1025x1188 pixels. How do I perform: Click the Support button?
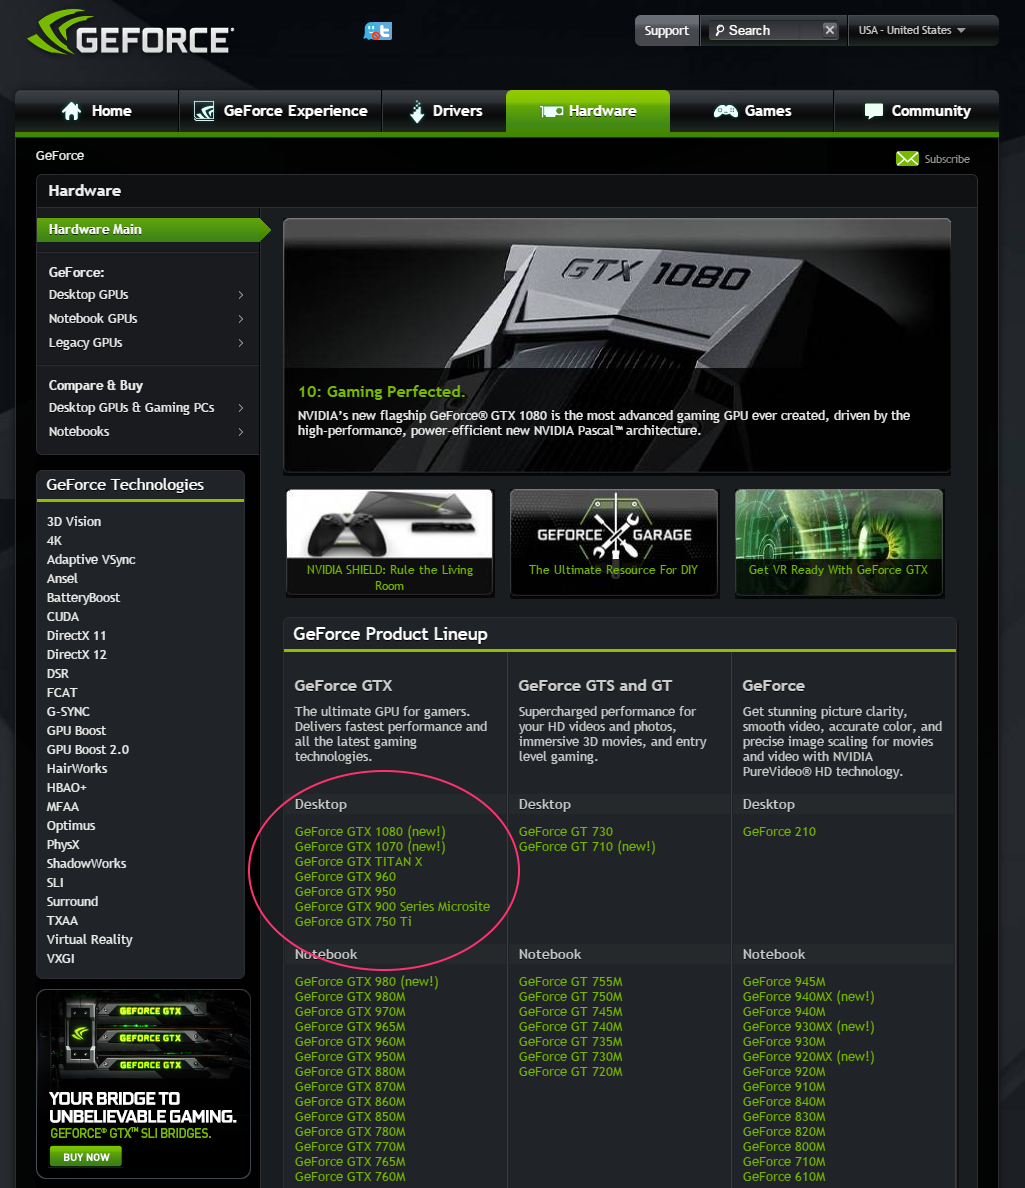pyautogui.click(x=666, y=30)
